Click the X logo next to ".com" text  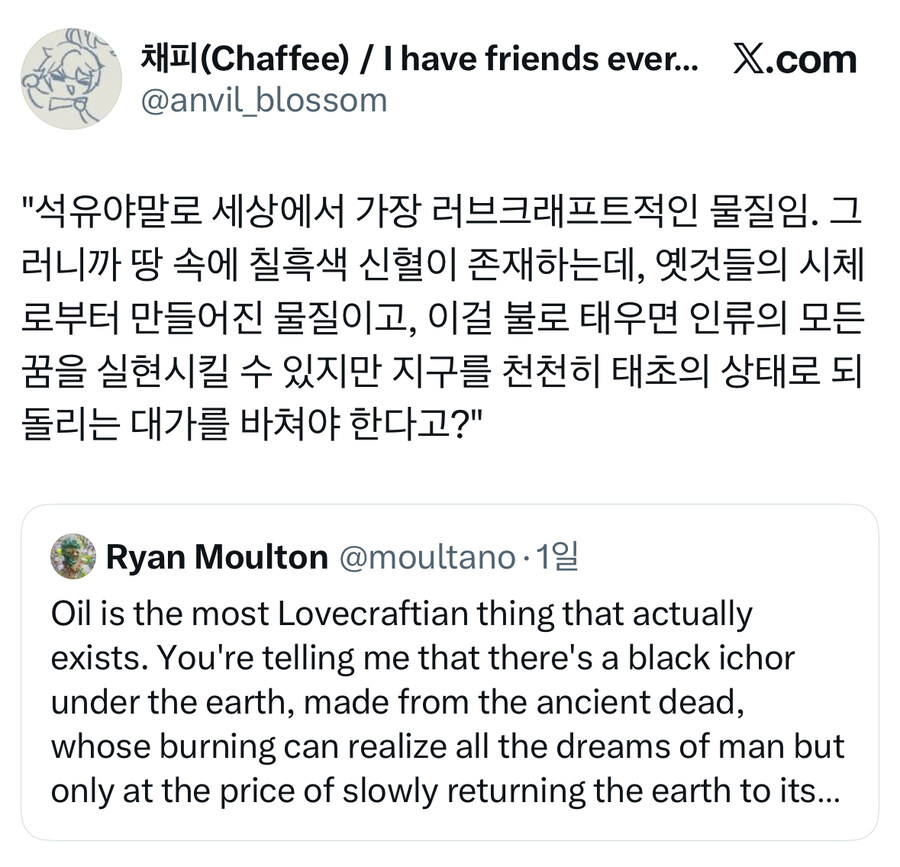pos(750,57)
